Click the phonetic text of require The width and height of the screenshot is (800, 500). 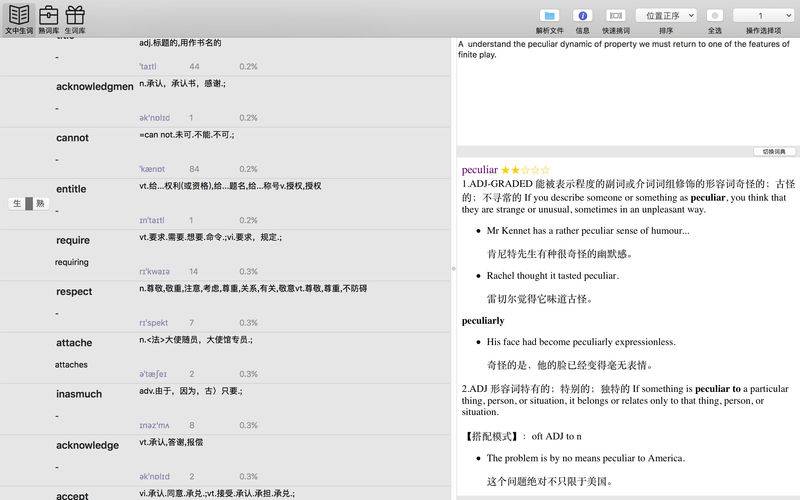click(154, 271)
